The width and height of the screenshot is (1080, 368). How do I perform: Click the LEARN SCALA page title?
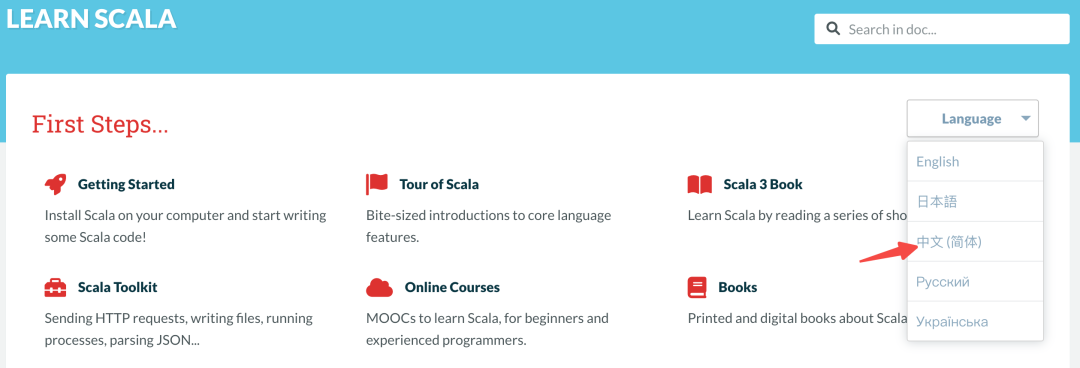click(x=91, y=19)
